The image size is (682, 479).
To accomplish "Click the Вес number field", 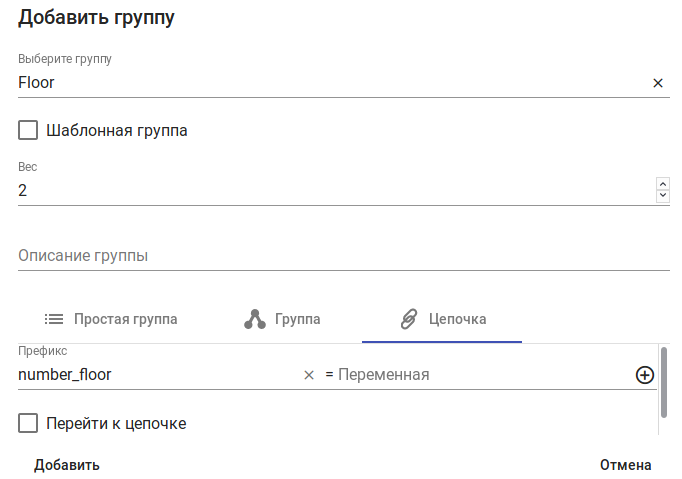I will point(330,190).
